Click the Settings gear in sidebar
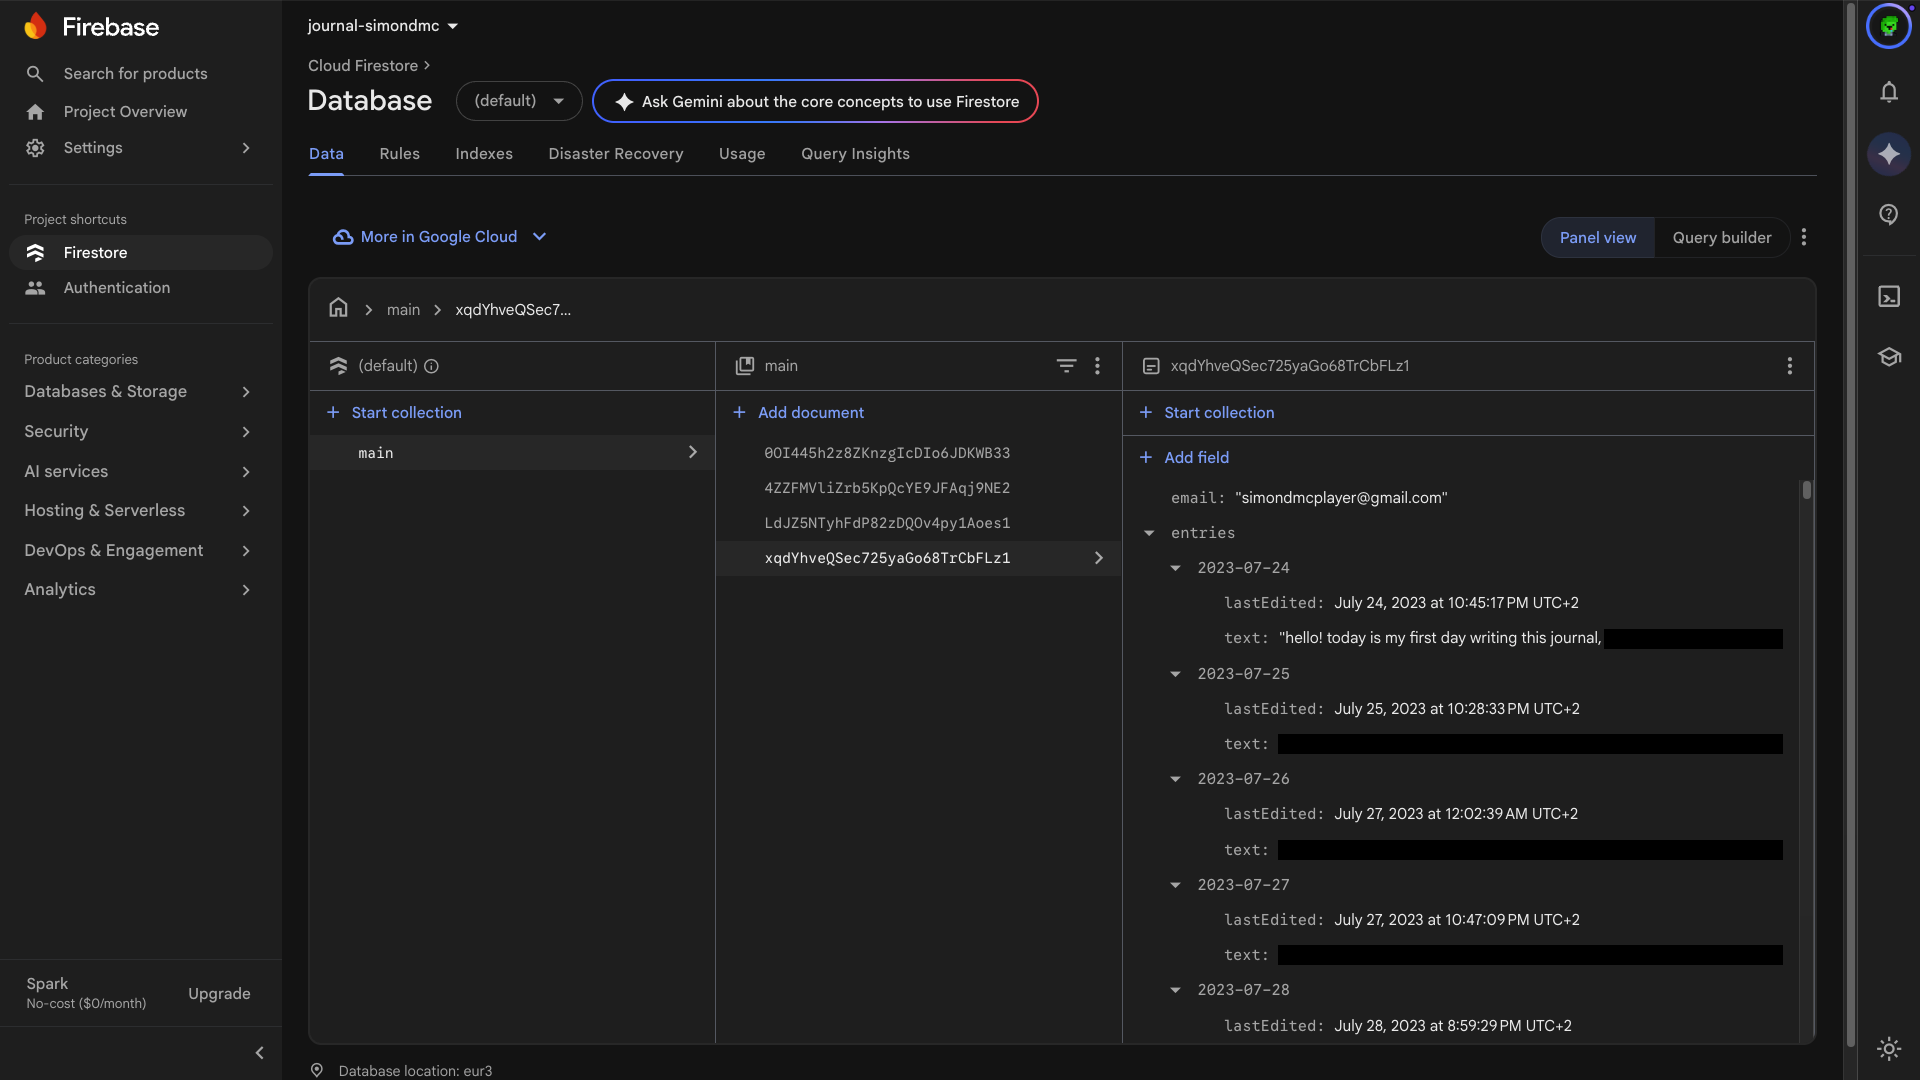 36,148
